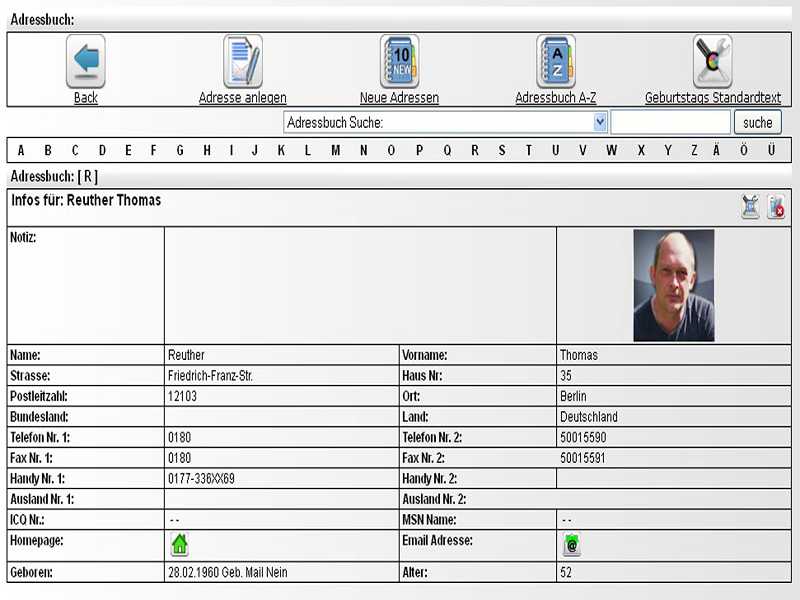Open the Adresse anlegen notepad icon

pos(243,62)
